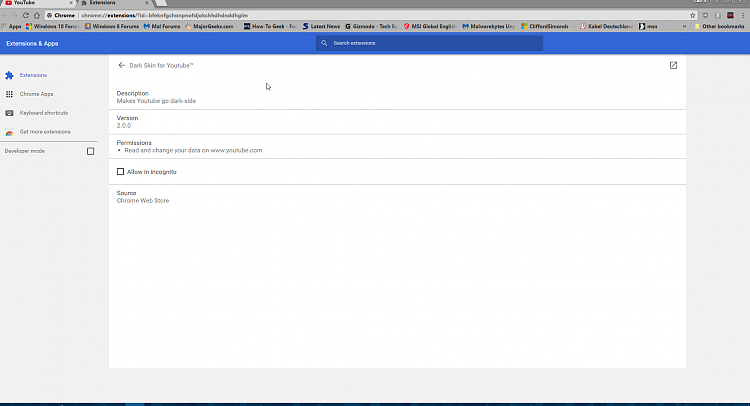Screen dimensions: 750x406
Task: Open a new tab with the tab-strip button
Action: (161, 3)
